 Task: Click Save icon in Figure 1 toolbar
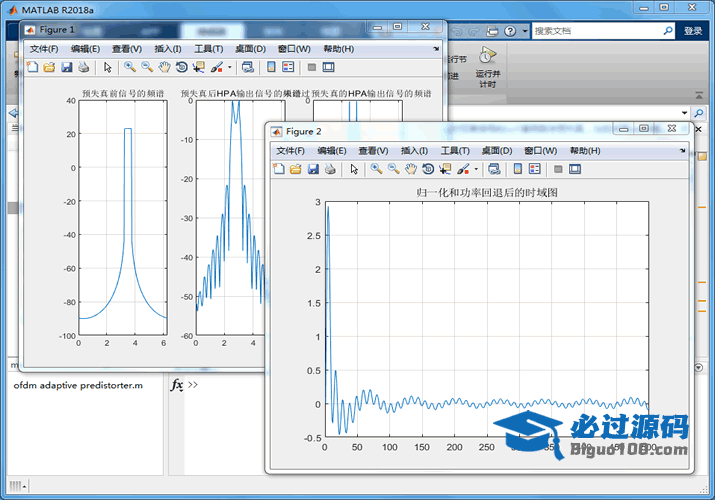point(67,67)
